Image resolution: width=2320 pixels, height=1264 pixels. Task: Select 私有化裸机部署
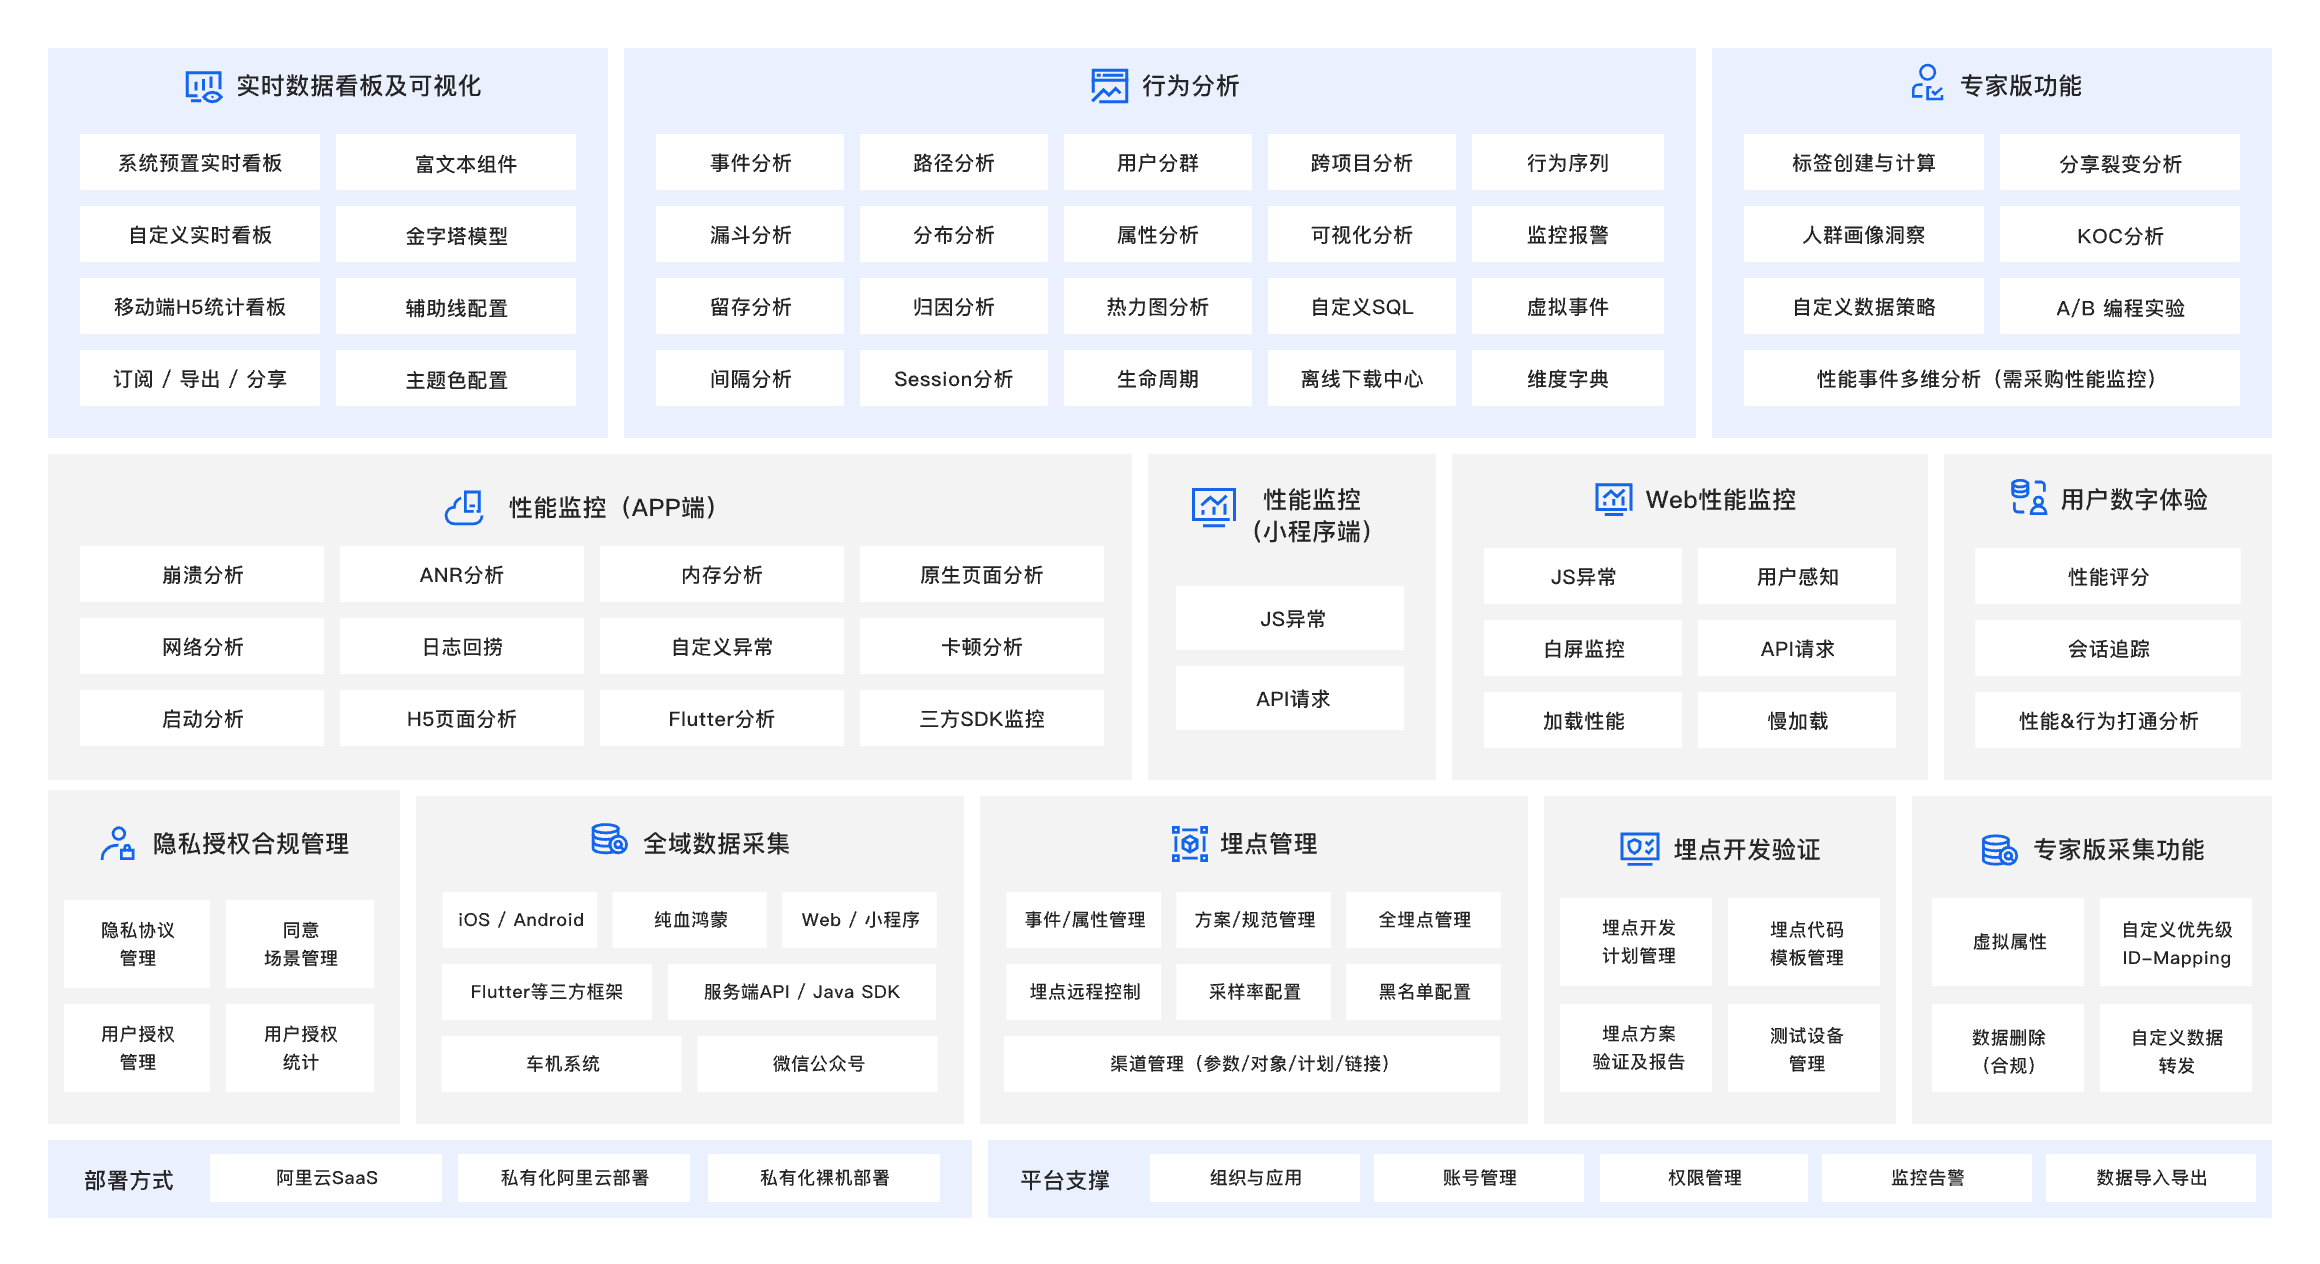(x=824, y=1177)
